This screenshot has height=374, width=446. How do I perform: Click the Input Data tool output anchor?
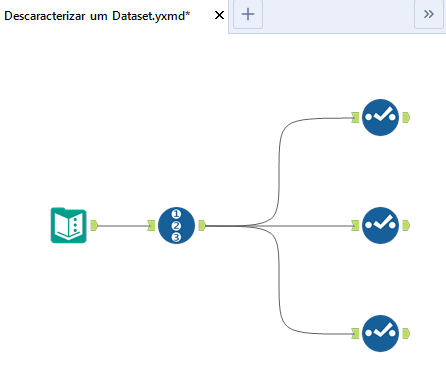(94, 225)
